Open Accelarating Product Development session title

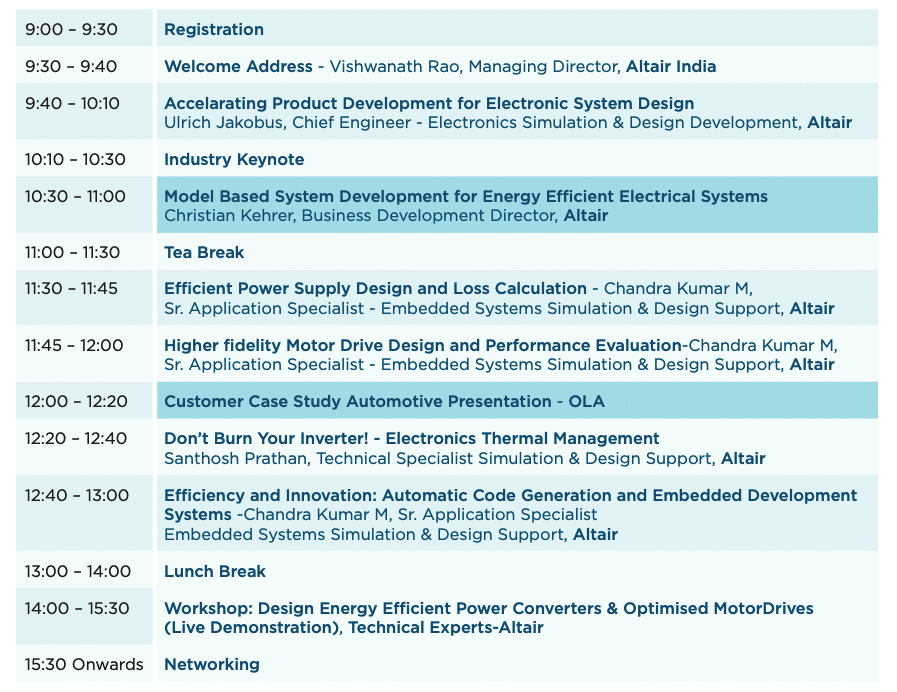(x=429, y=103)
